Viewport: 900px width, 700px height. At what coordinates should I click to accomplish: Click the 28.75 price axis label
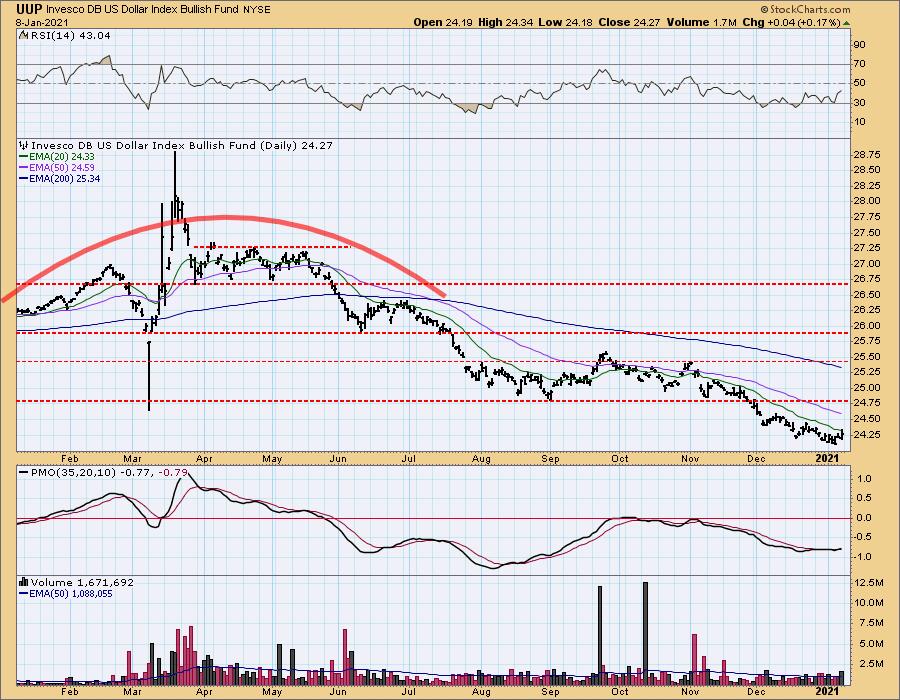[x=867, y=155]
